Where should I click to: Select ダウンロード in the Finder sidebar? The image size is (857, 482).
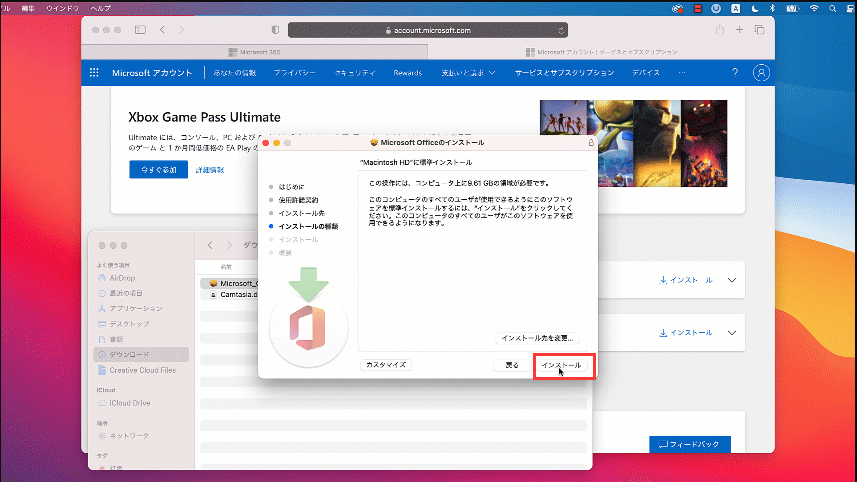pyautogui.click(x=129, y=355)
